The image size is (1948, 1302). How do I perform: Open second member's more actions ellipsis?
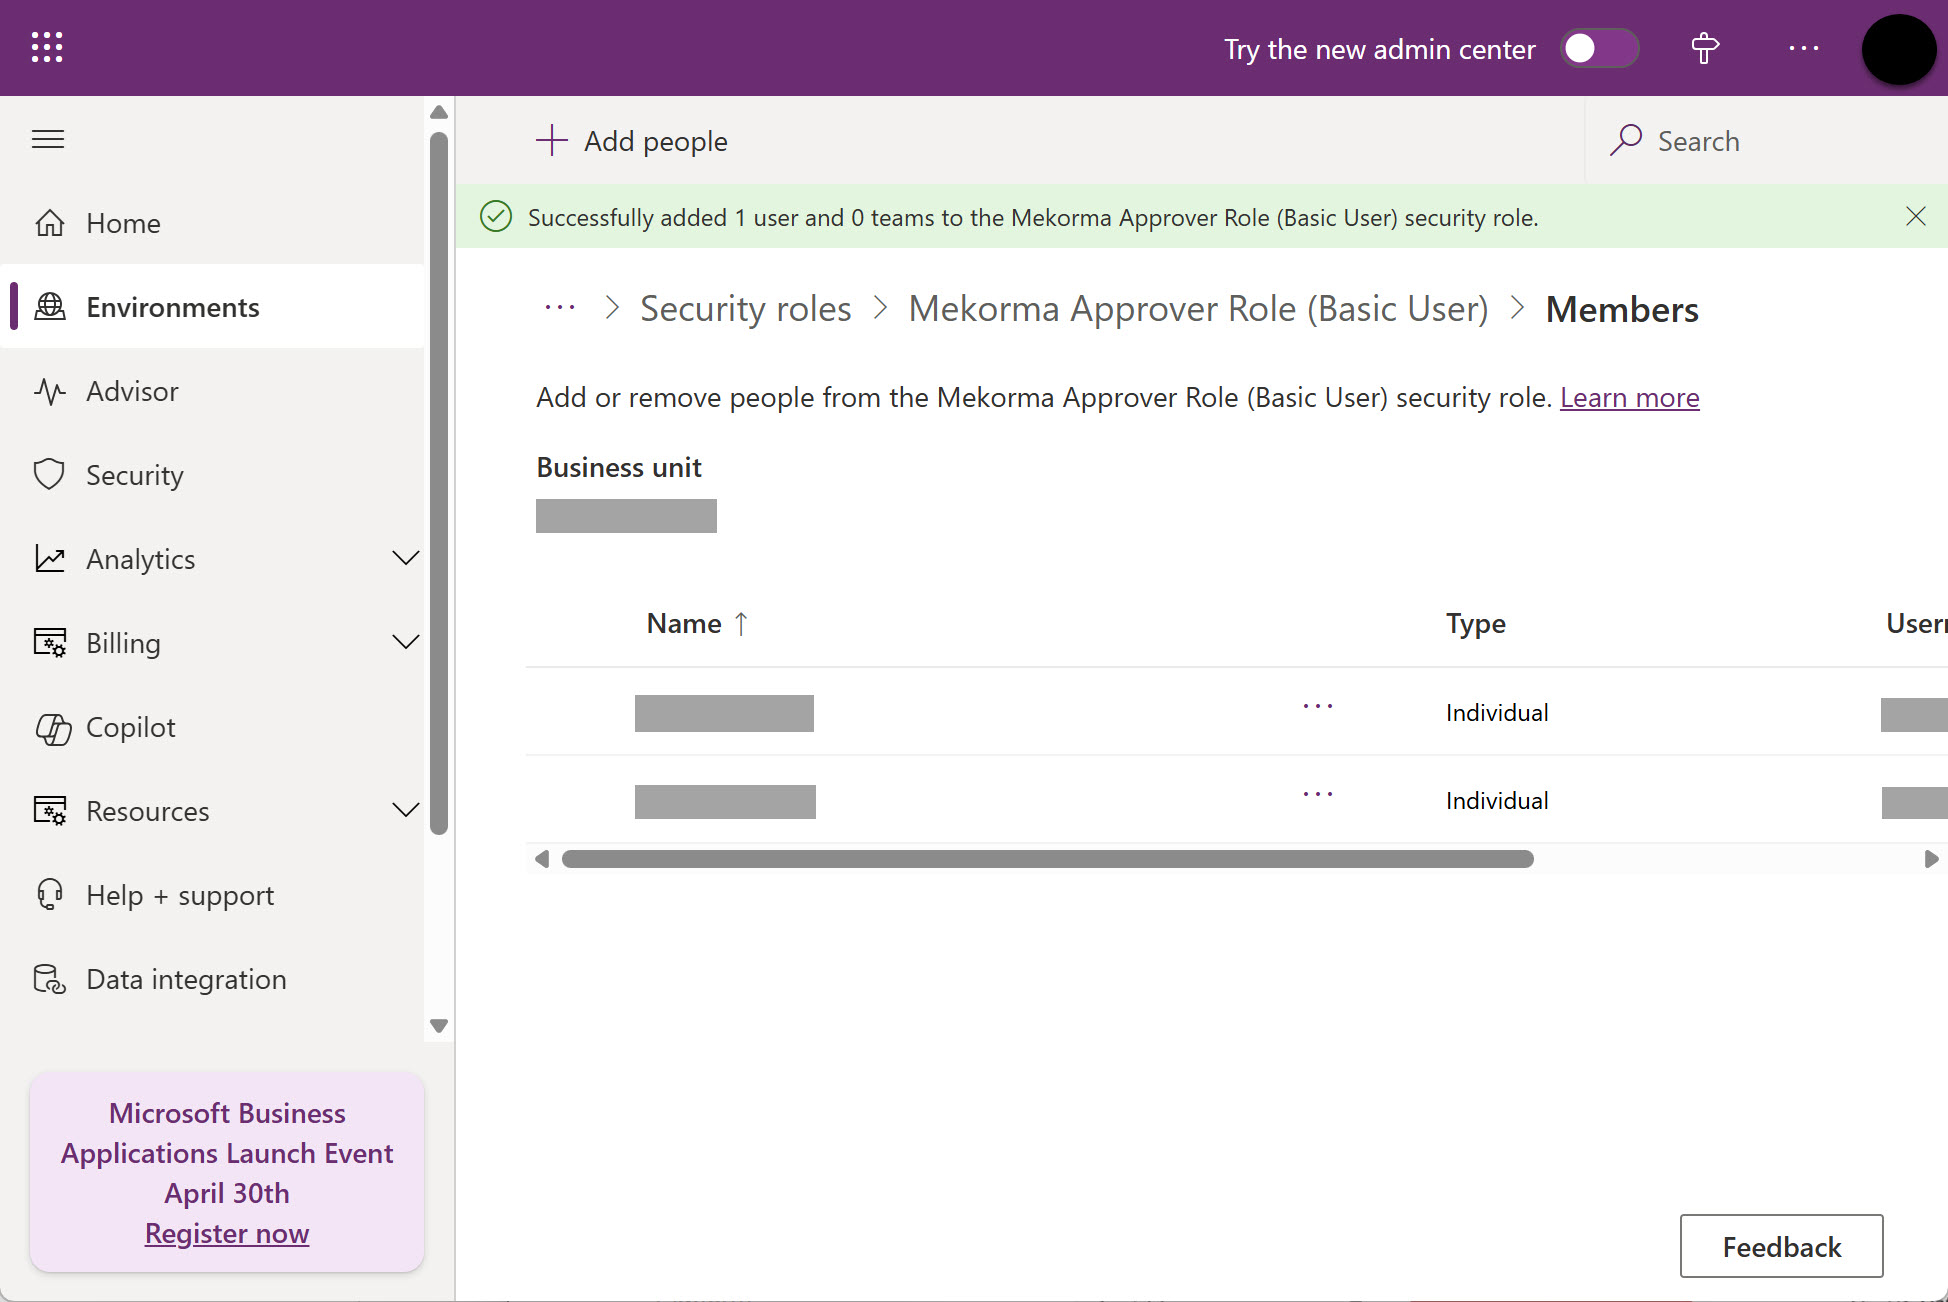1317,795
